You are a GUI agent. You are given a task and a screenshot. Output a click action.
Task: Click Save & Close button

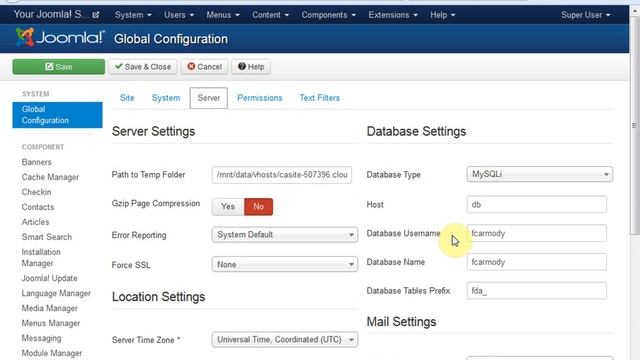pyautogui.click(x=143, y=67)
